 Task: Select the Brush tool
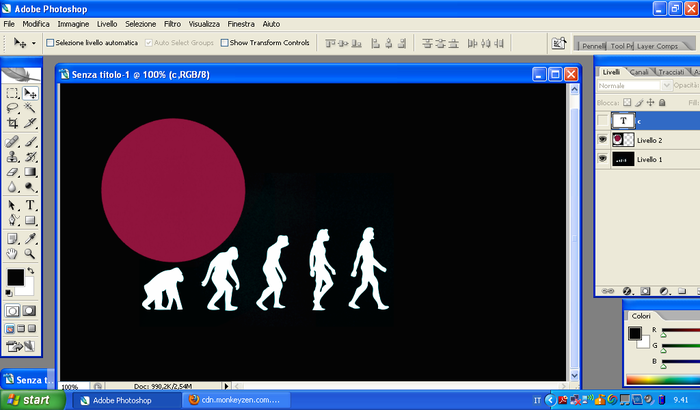click(x=30, y=142)
